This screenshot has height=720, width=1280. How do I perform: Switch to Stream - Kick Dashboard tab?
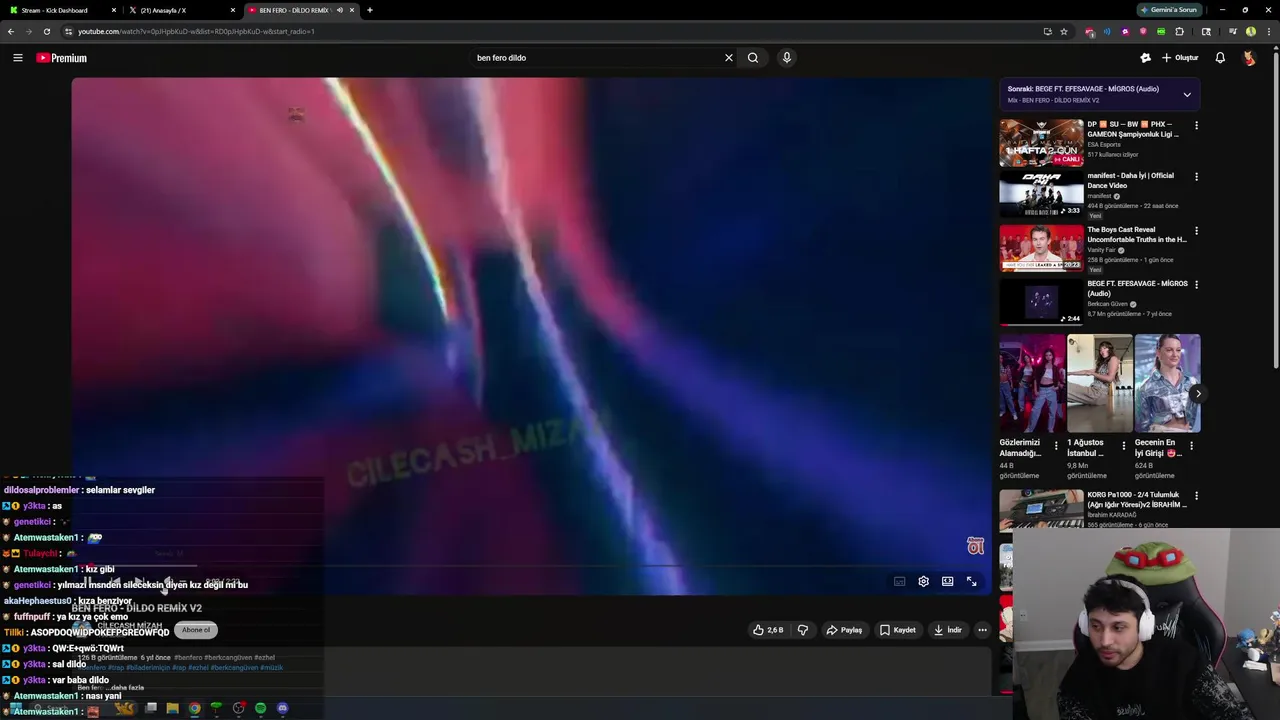pos(60,10)
